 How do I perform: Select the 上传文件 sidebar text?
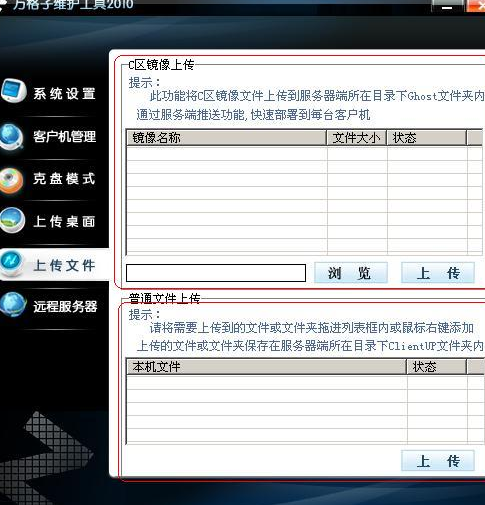point(64,266)
